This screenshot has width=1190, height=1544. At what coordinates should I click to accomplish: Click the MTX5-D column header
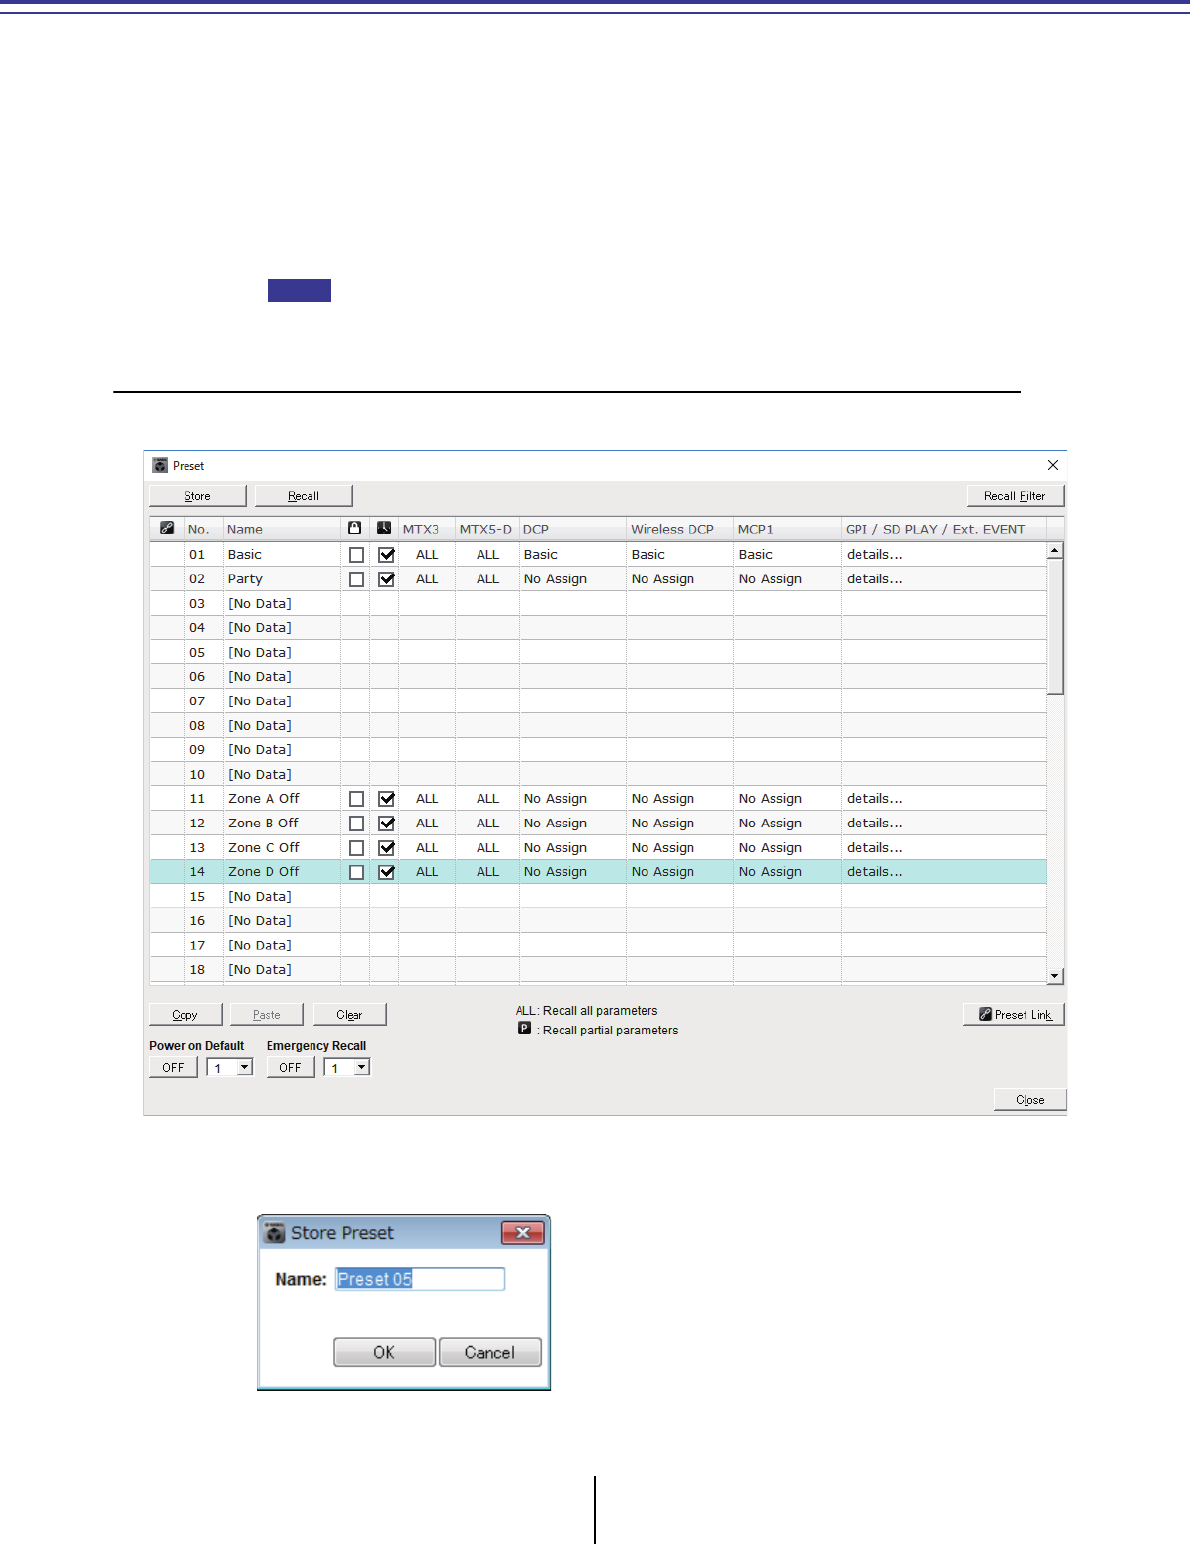[x=487, y=529]
